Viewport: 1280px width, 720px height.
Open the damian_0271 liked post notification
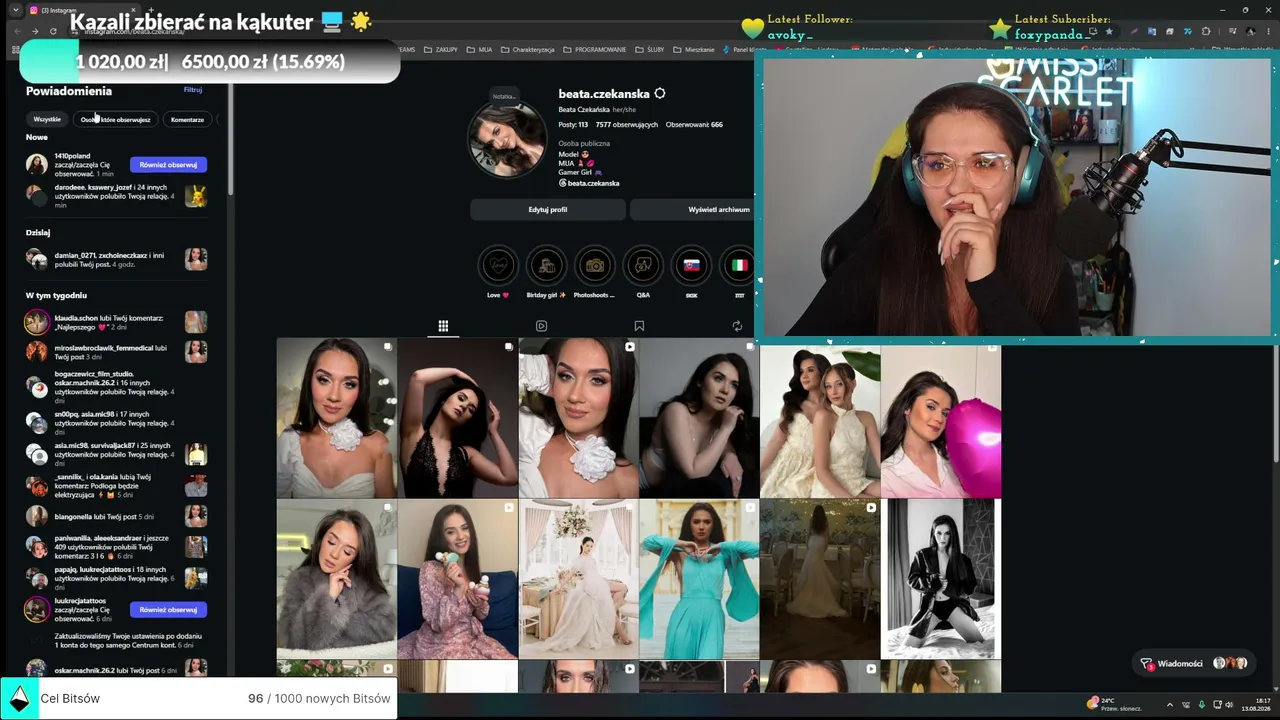click(x=116, y=259)
